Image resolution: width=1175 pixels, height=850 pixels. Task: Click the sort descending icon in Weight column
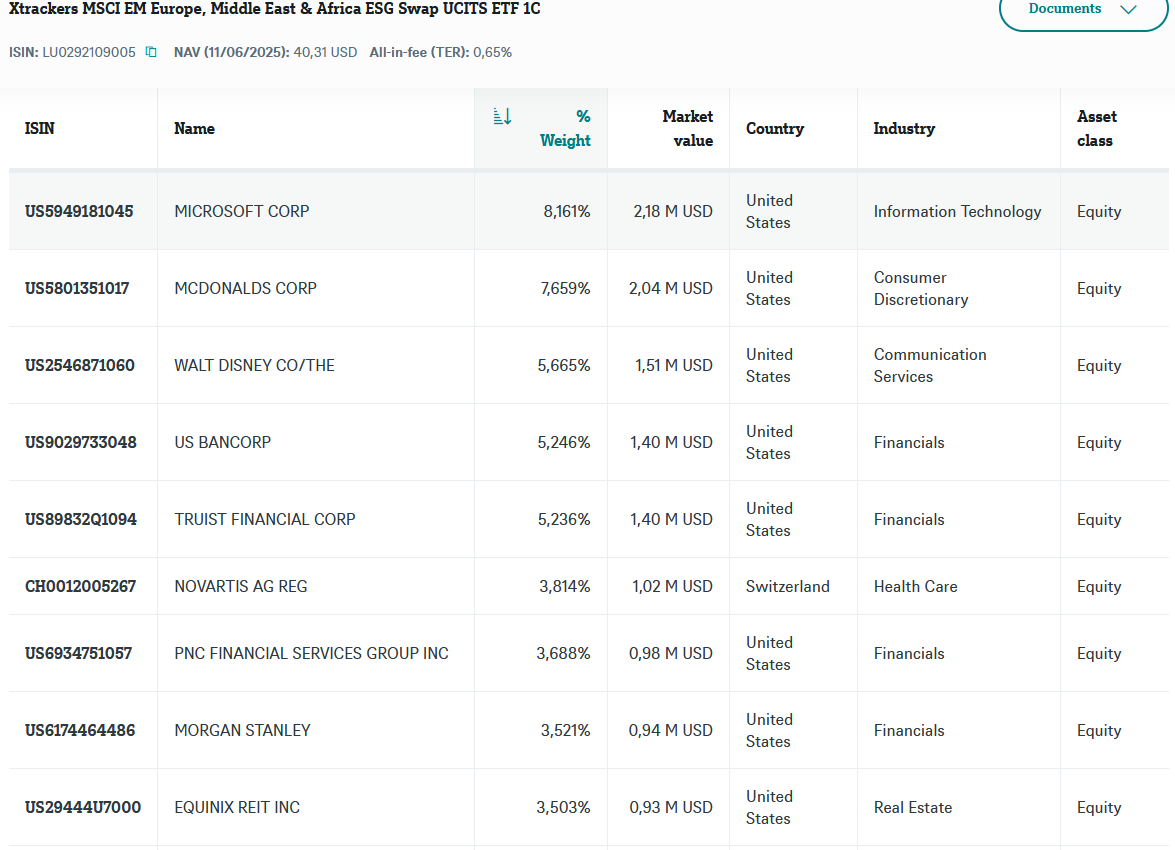click(502, 116)
